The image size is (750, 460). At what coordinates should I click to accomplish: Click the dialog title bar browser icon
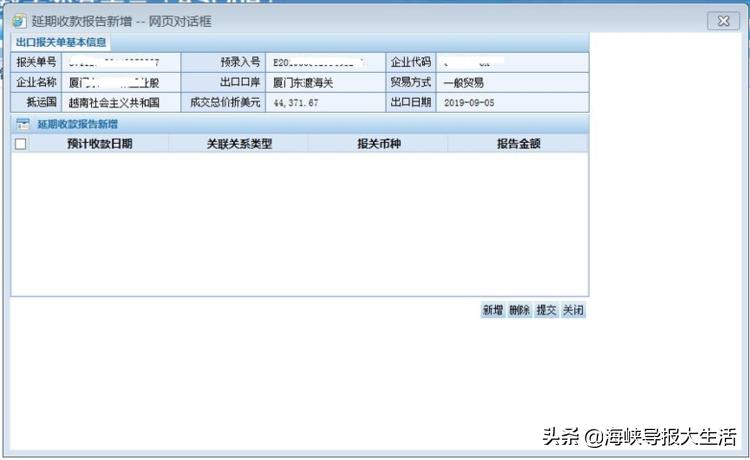pos(19,21)
